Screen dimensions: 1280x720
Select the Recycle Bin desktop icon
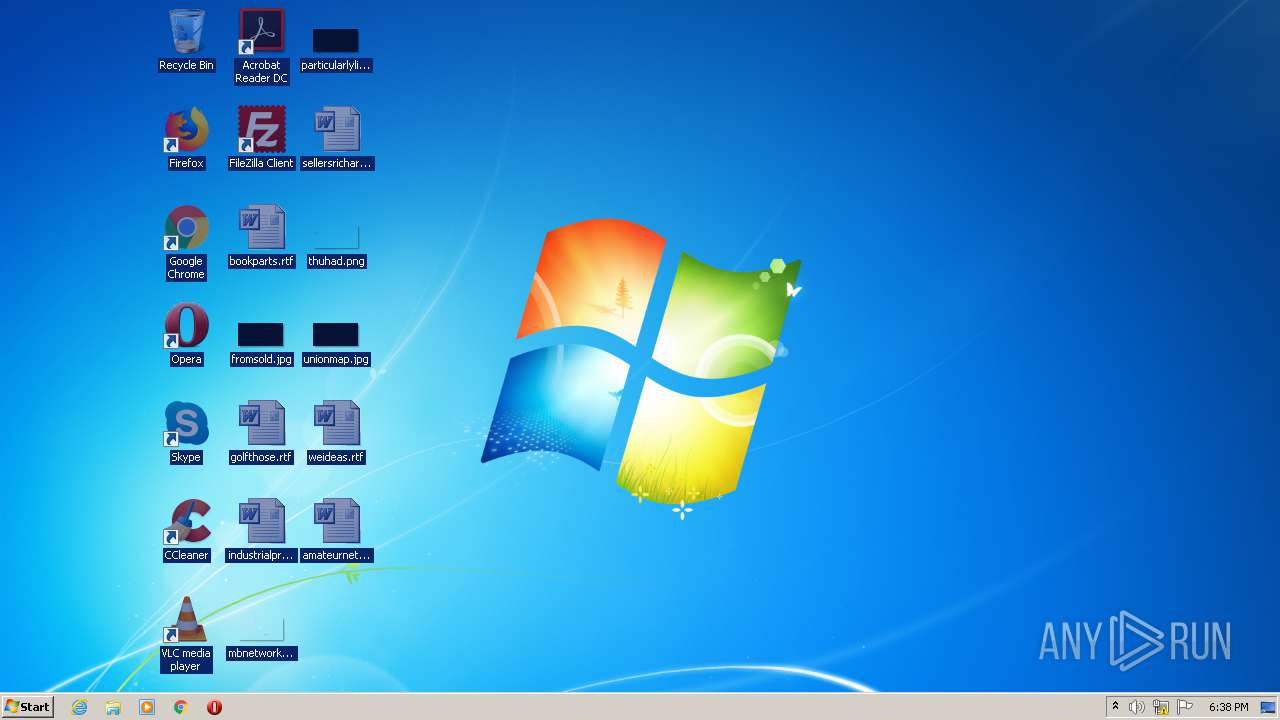[x=186, y=40]
